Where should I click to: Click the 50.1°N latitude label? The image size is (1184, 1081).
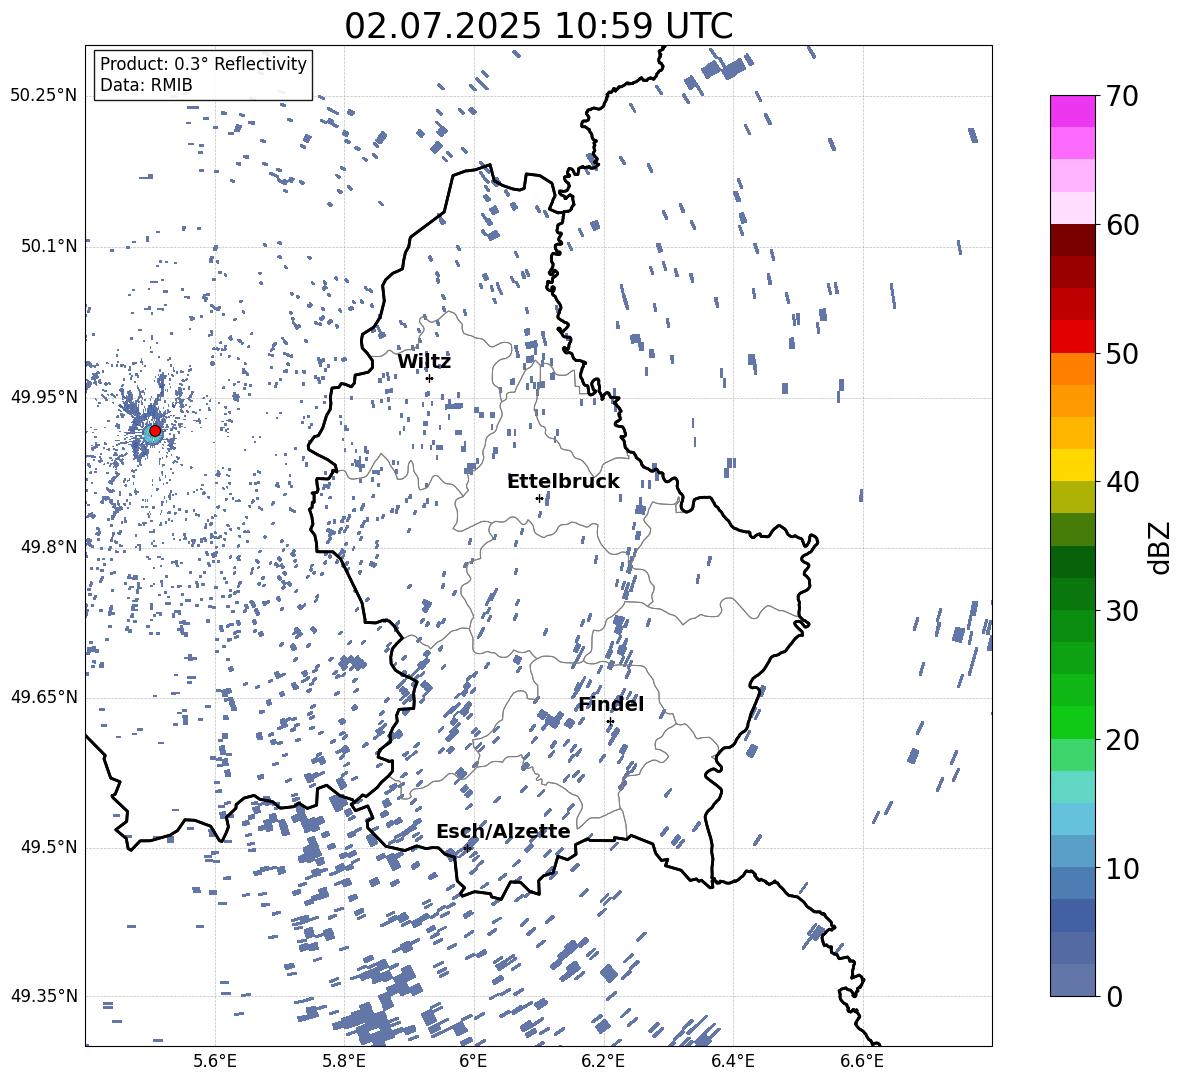tap(49, 246)
